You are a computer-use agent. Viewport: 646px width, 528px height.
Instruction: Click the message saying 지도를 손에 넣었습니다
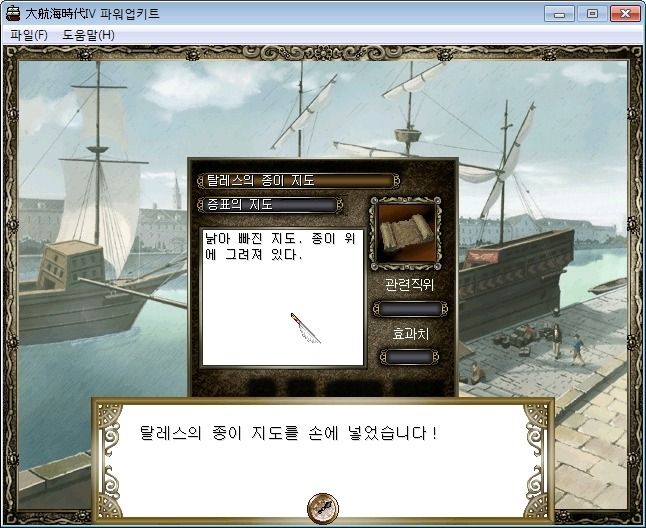[288, 433]
